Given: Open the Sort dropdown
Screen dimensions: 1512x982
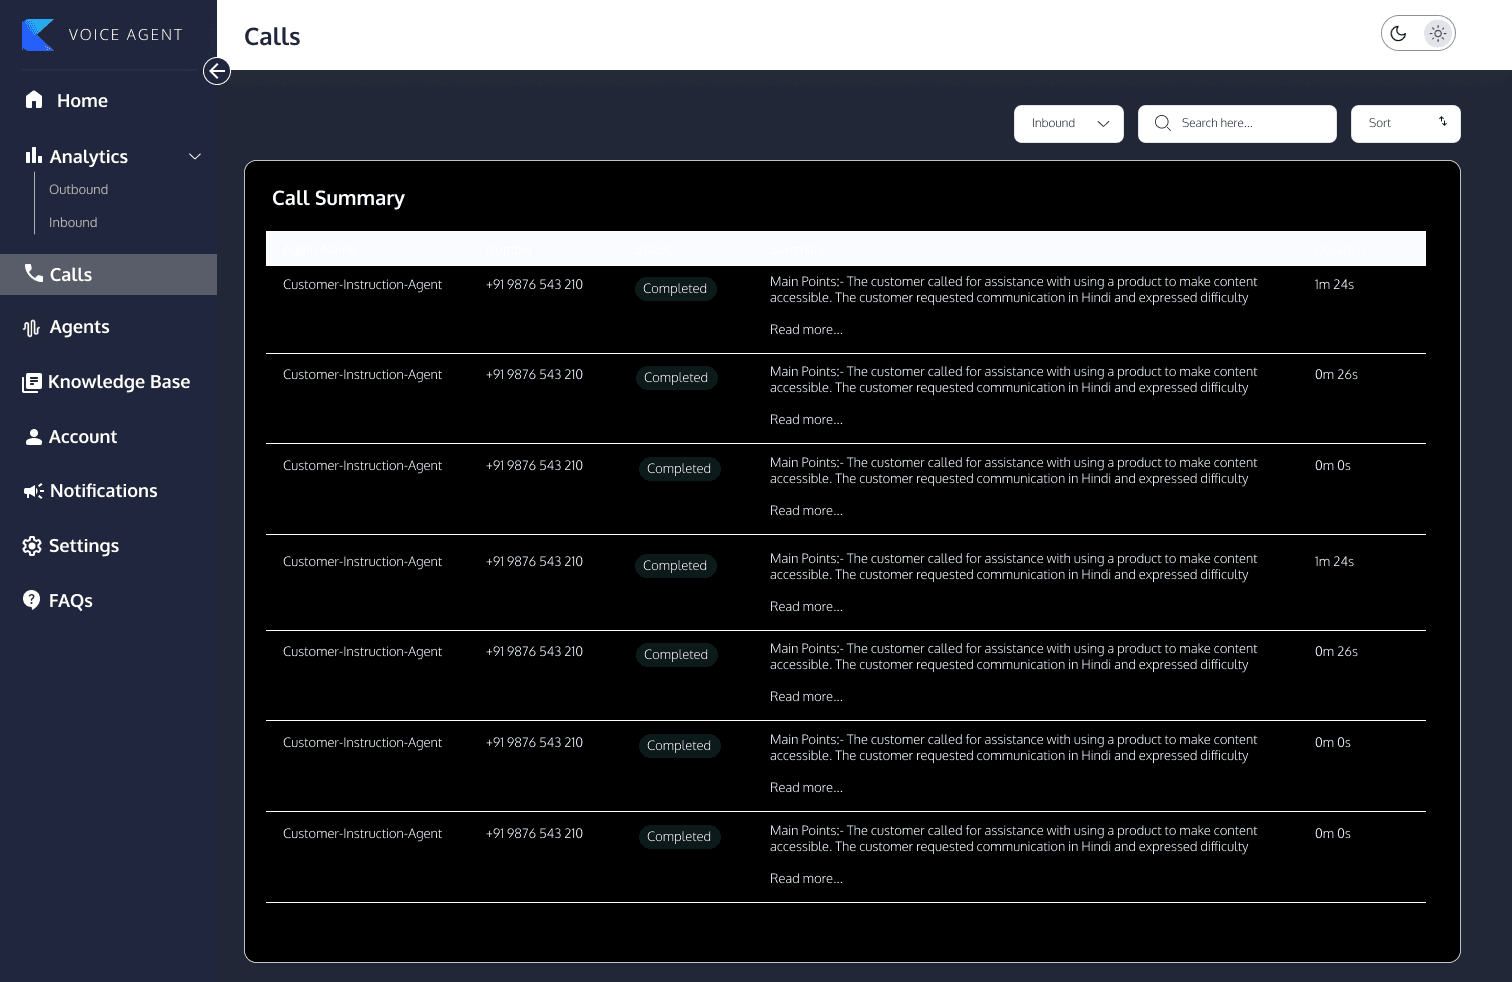Looking at the screenshot, I should [1405, 123].
